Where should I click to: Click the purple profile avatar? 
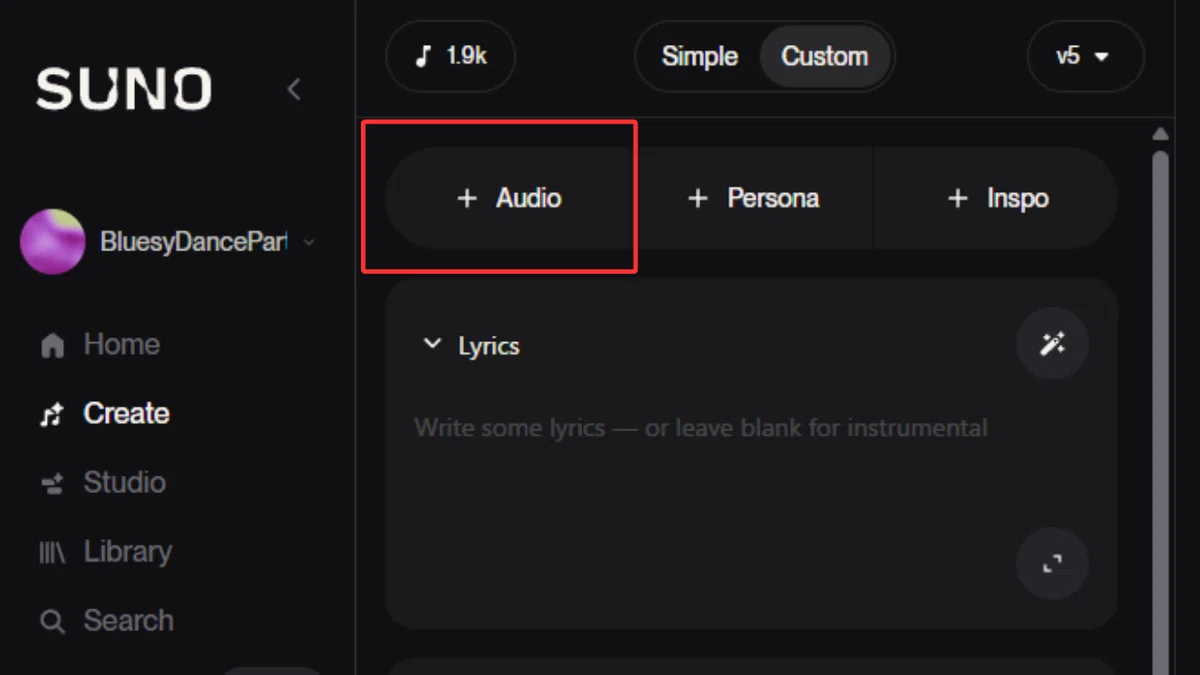tap(52, 242)
